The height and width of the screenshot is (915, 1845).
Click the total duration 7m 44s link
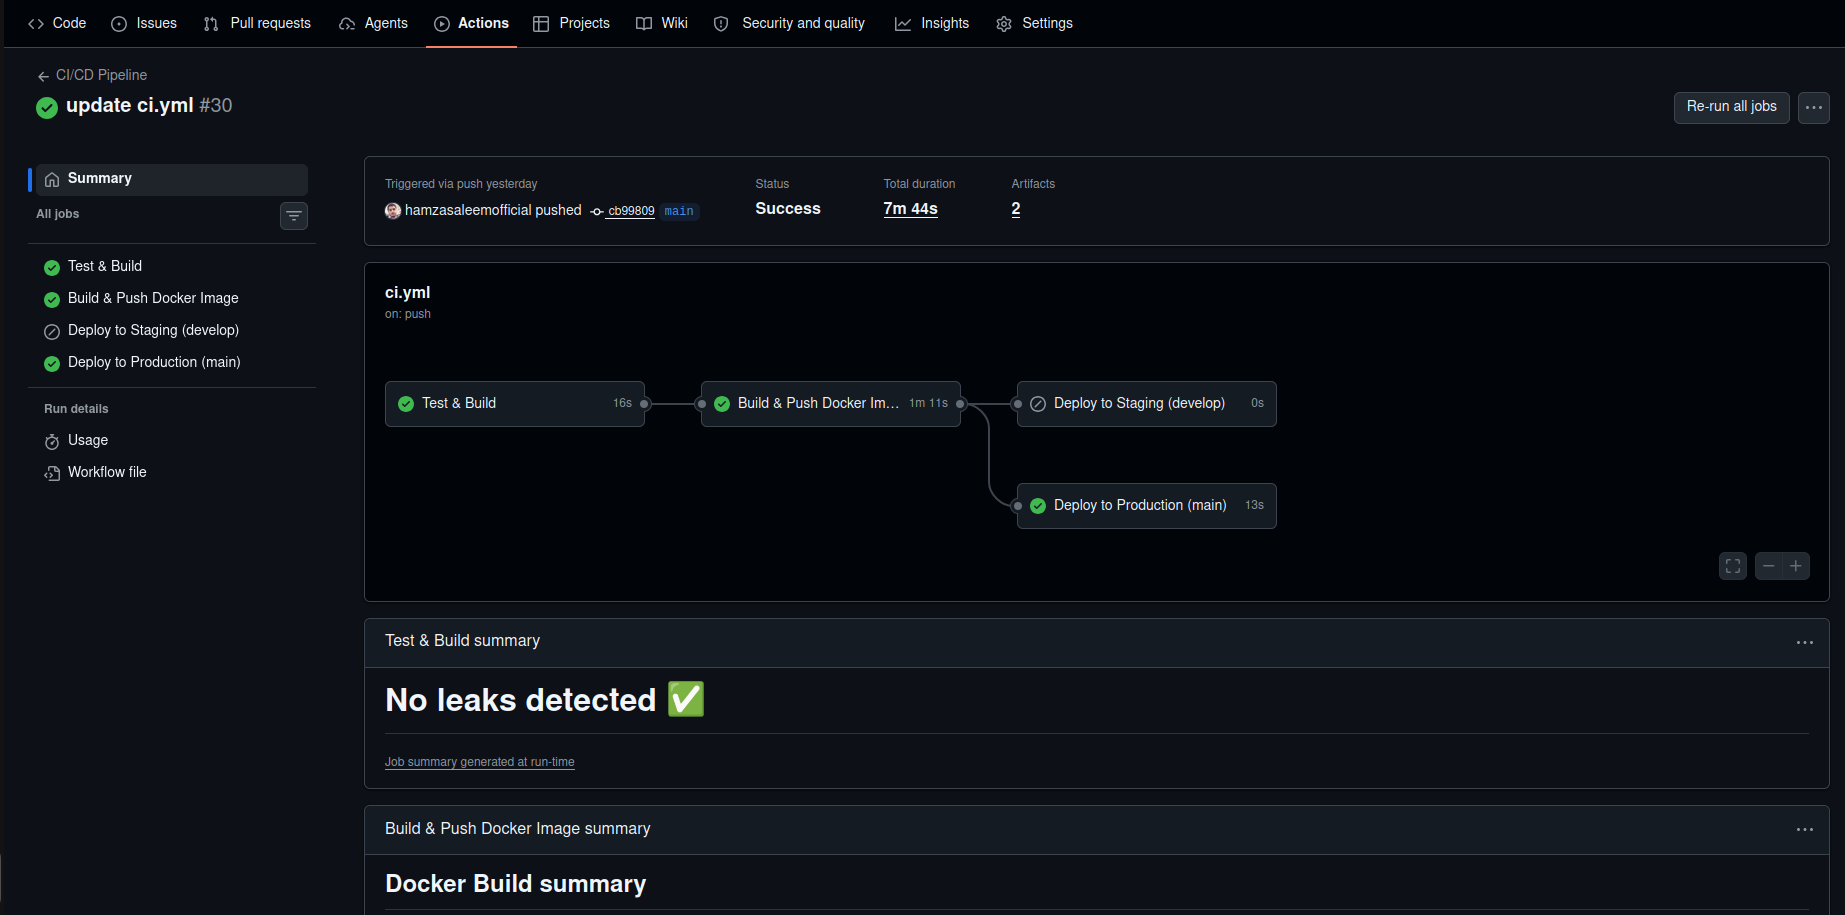(x=910, y=209)
